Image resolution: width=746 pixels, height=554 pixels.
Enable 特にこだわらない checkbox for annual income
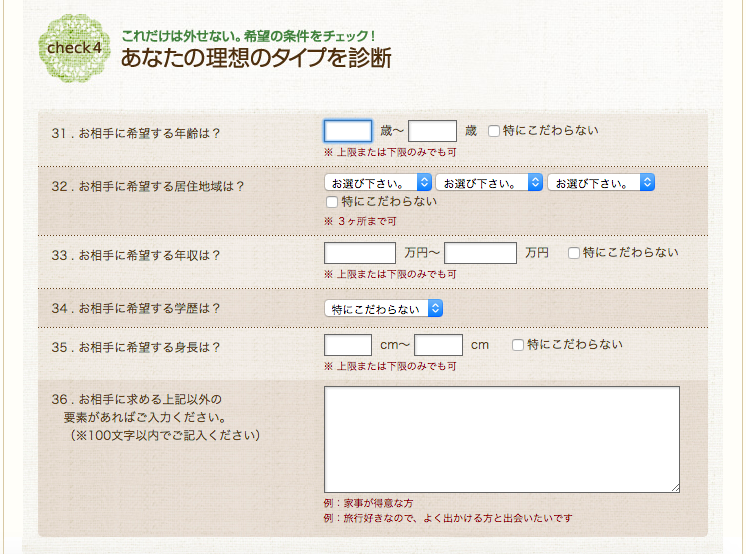click(574, 253)
